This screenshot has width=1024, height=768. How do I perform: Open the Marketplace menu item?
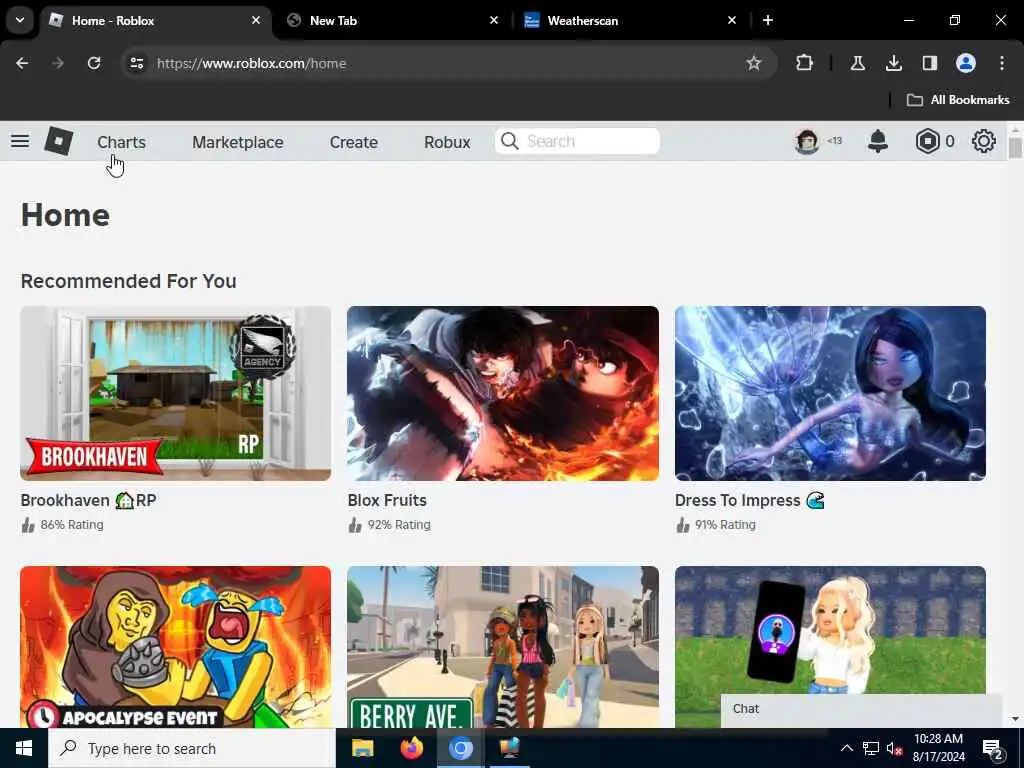click(238, 142)
